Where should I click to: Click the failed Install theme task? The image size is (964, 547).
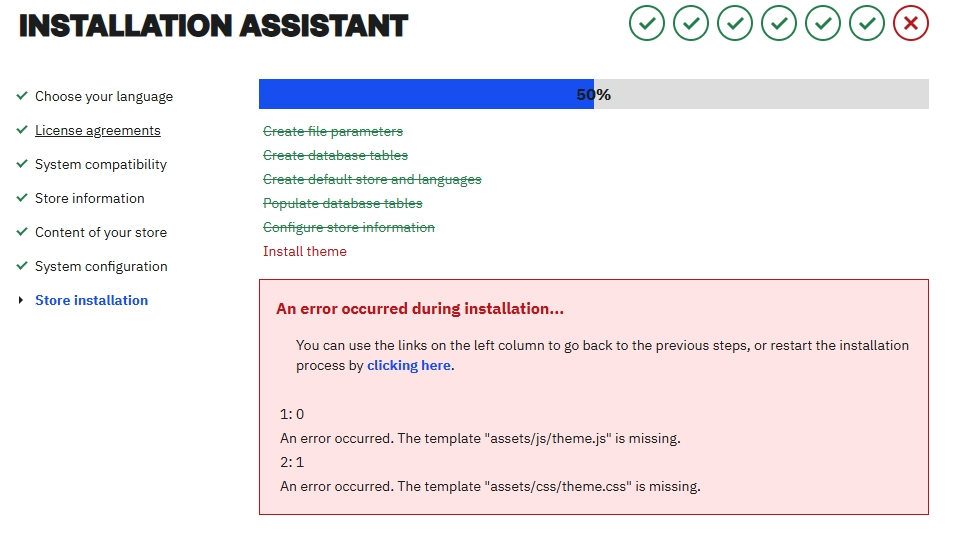click(305, 251)
